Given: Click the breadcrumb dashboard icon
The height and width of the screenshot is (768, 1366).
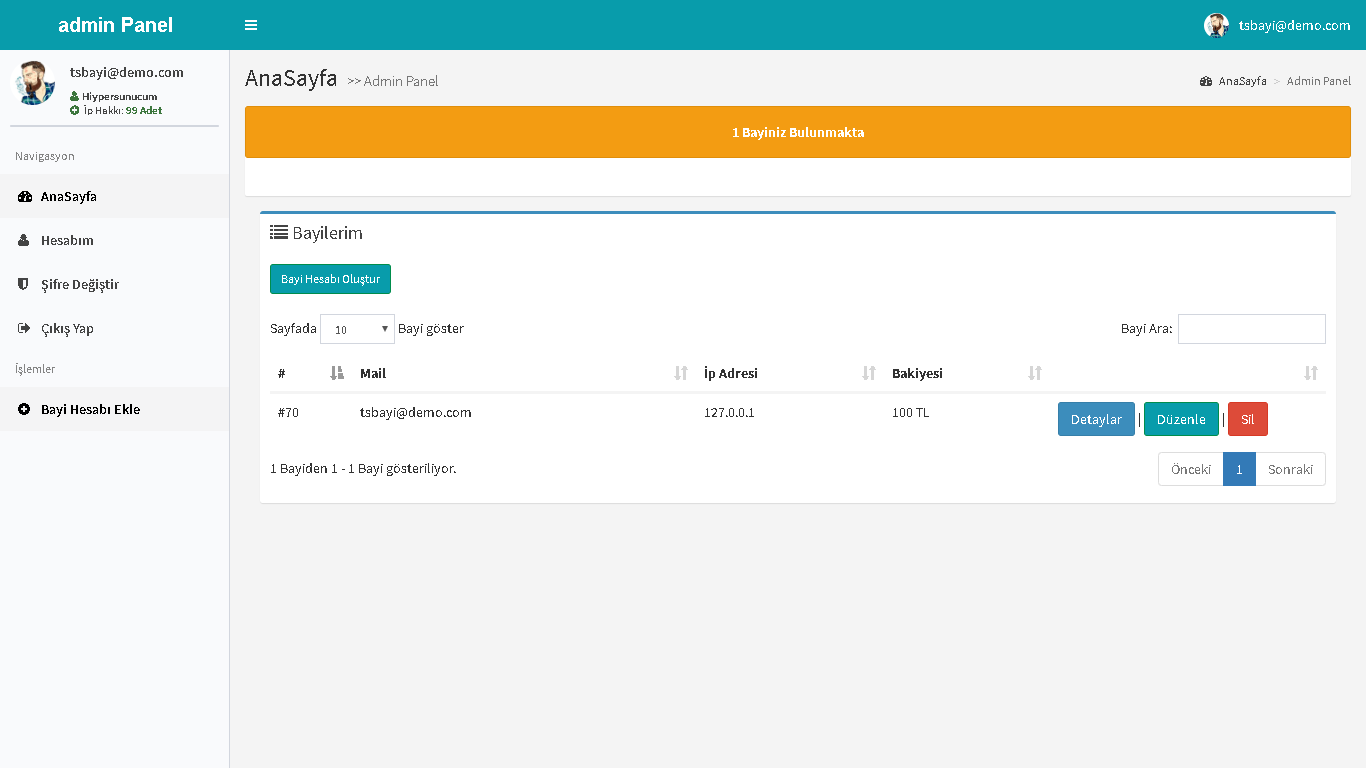Looking at the screenshot, I should (x=1206, y=81).
